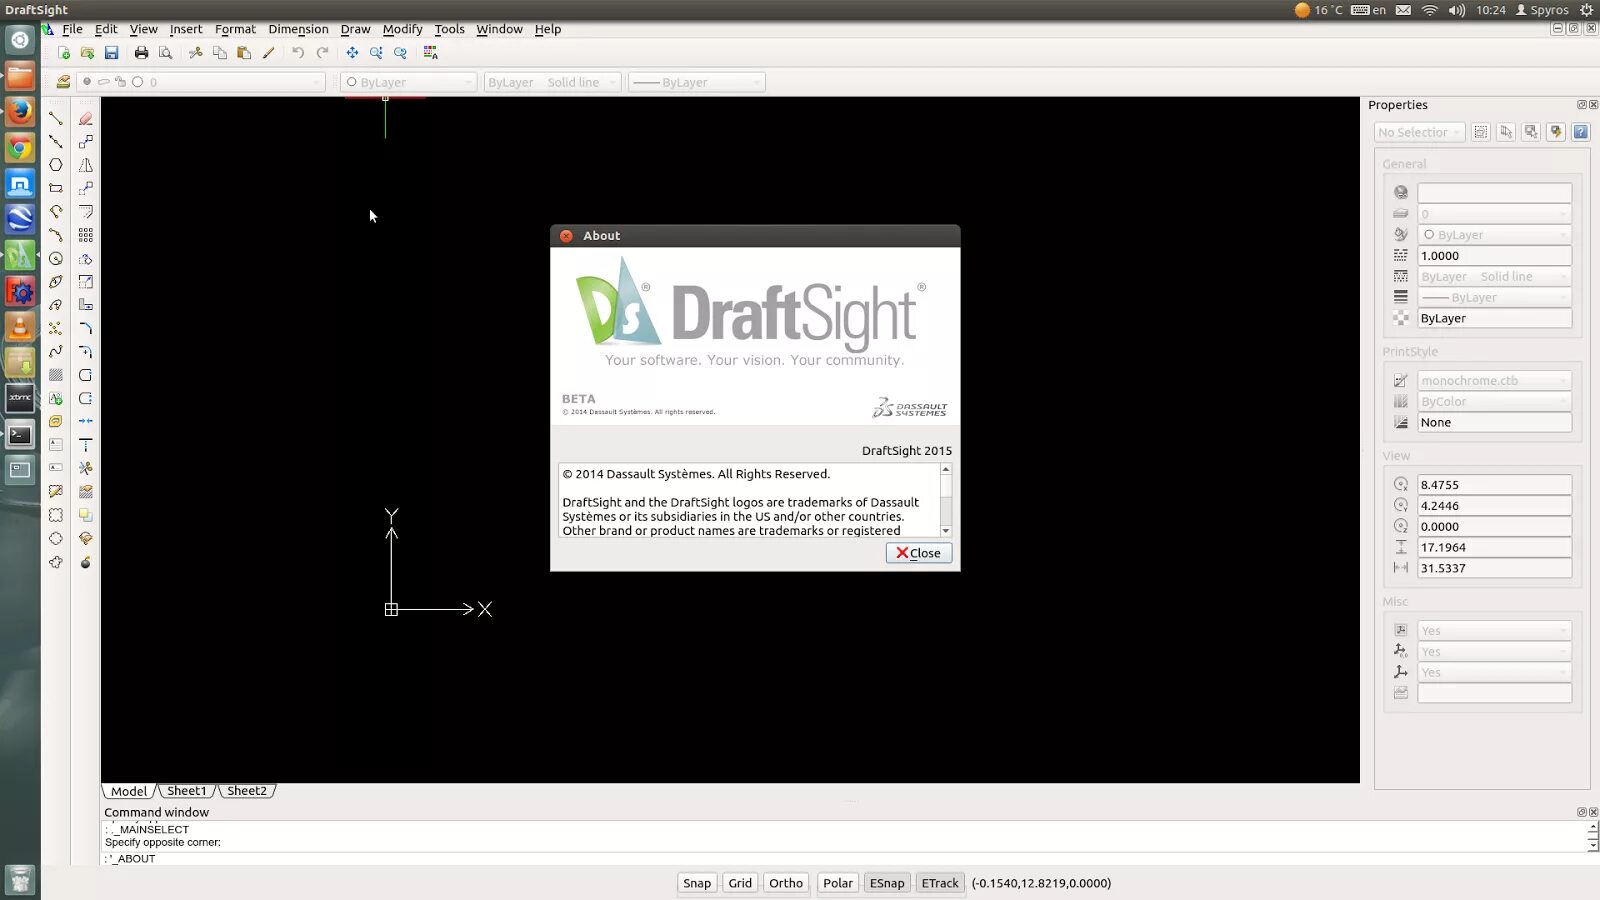Open the File menu

[72, 29]
